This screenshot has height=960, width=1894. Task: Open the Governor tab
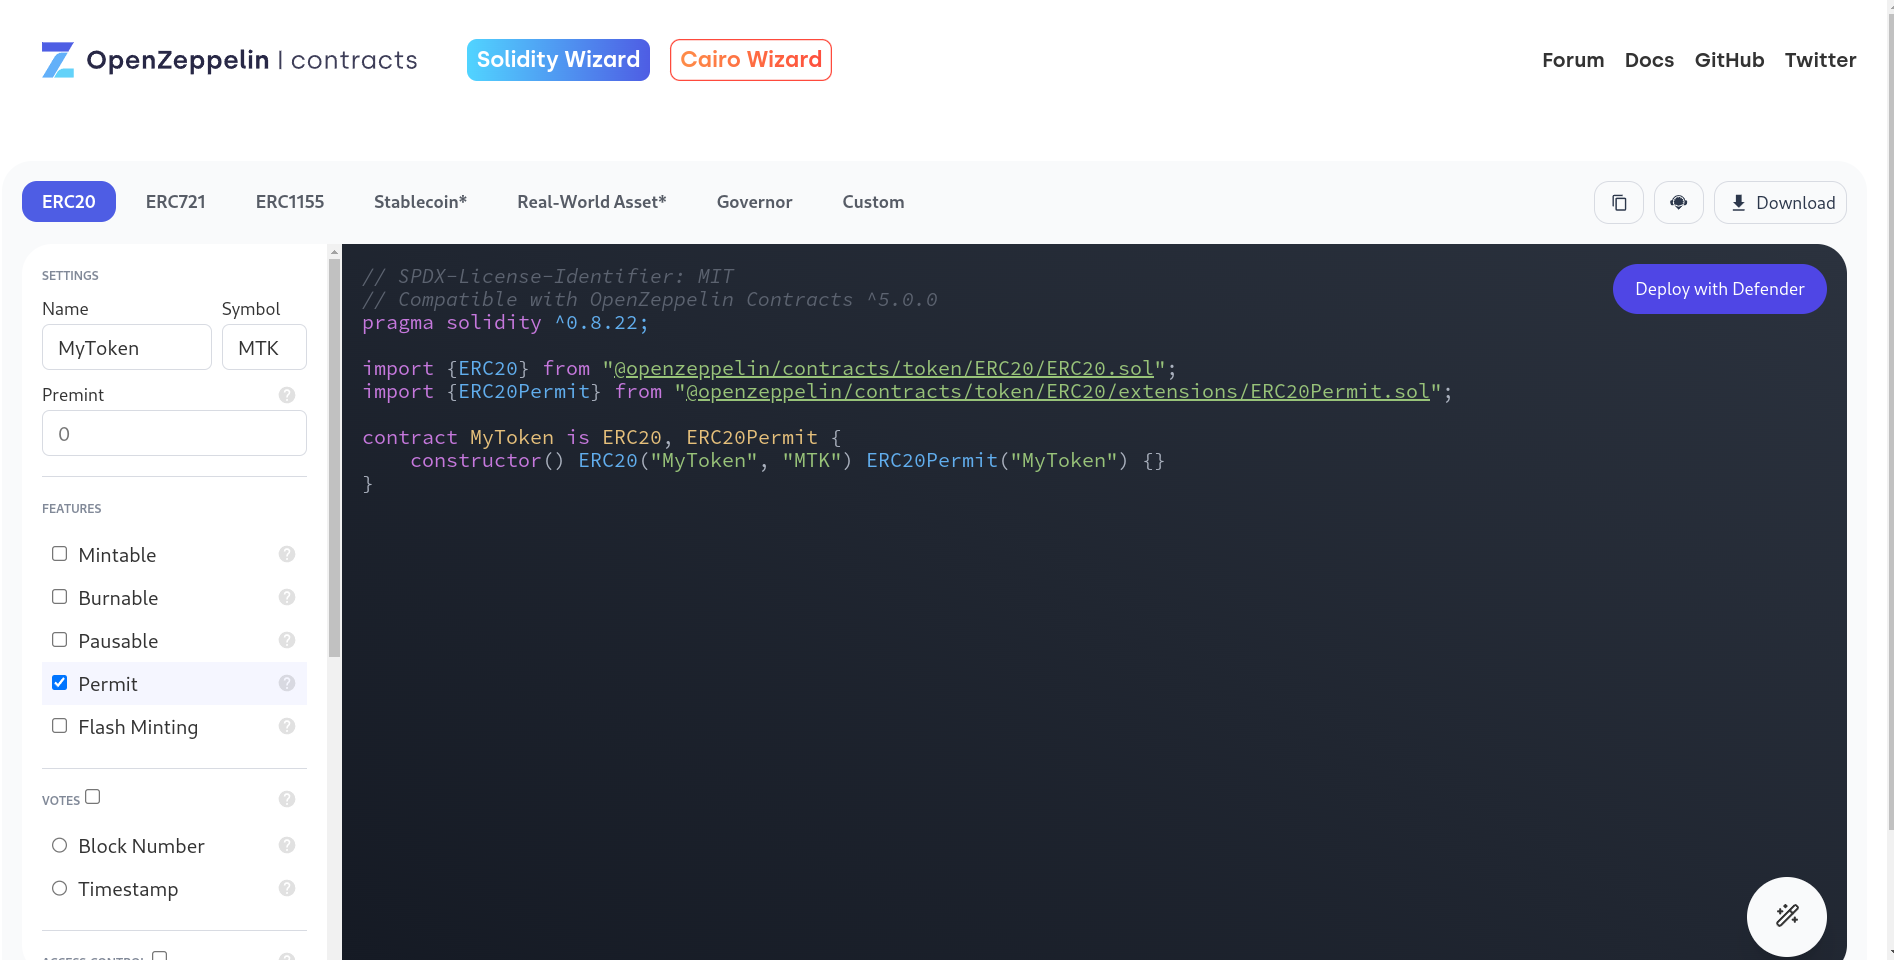tap(754, 202)
